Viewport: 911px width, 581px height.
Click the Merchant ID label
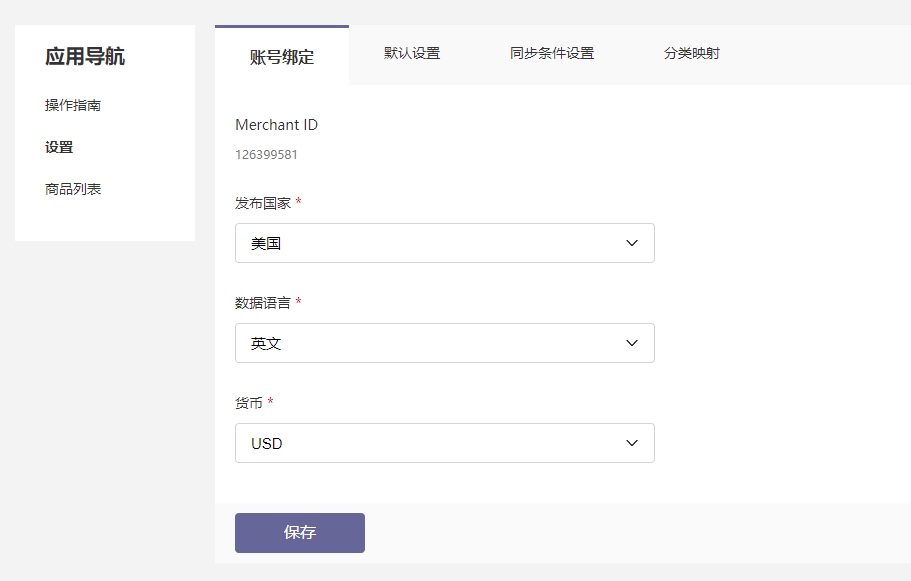[276, 125]
